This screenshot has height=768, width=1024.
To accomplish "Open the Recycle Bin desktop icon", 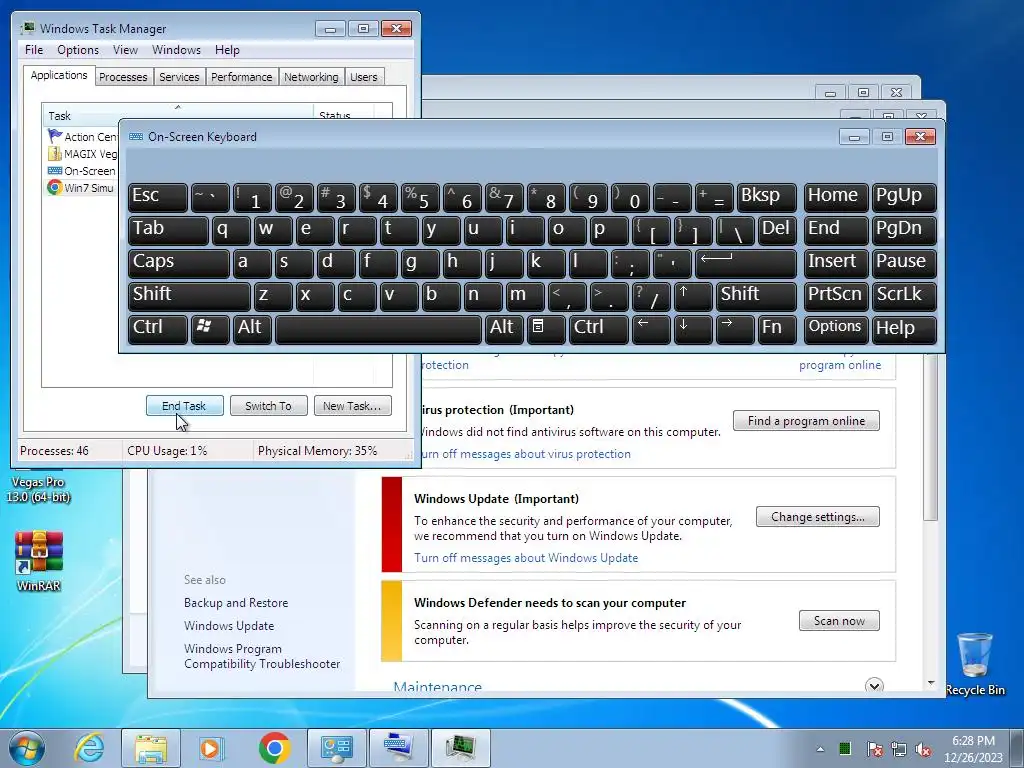I will [x=975, y=664].
